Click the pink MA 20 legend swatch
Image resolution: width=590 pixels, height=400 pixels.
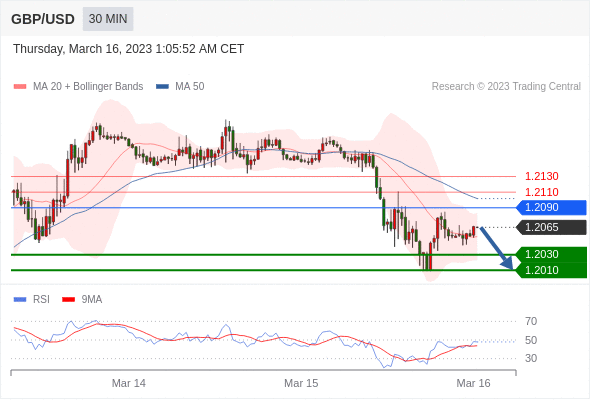coord(20,87)
